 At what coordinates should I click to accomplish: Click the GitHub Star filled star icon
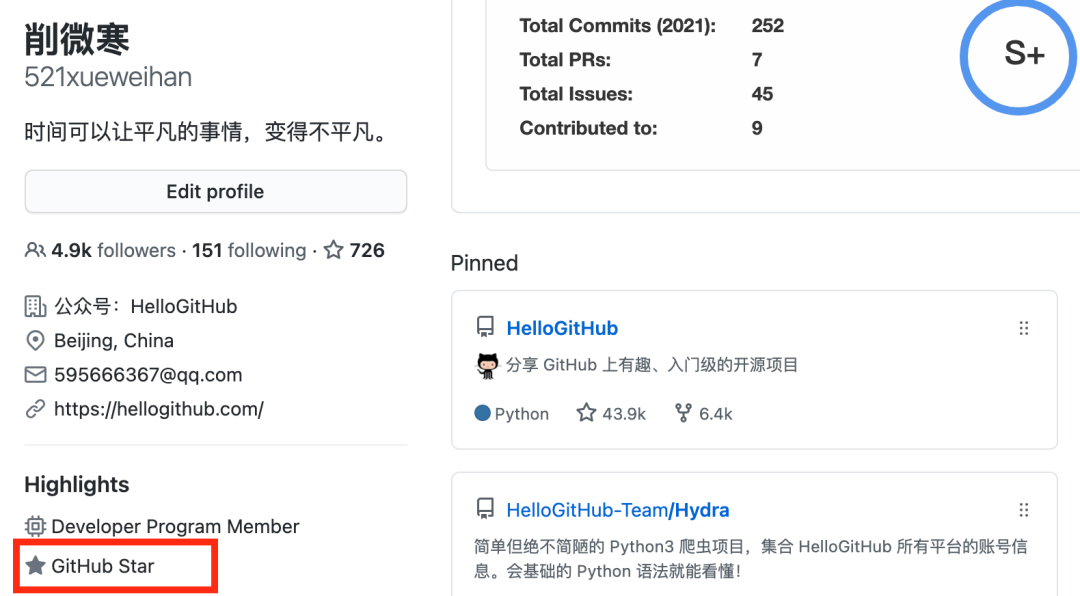coord(35,566)
